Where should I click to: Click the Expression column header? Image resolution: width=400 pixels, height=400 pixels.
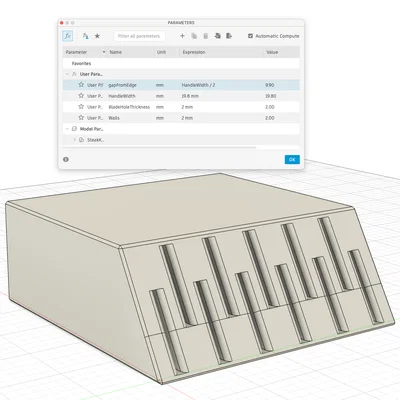pos(194,52)
